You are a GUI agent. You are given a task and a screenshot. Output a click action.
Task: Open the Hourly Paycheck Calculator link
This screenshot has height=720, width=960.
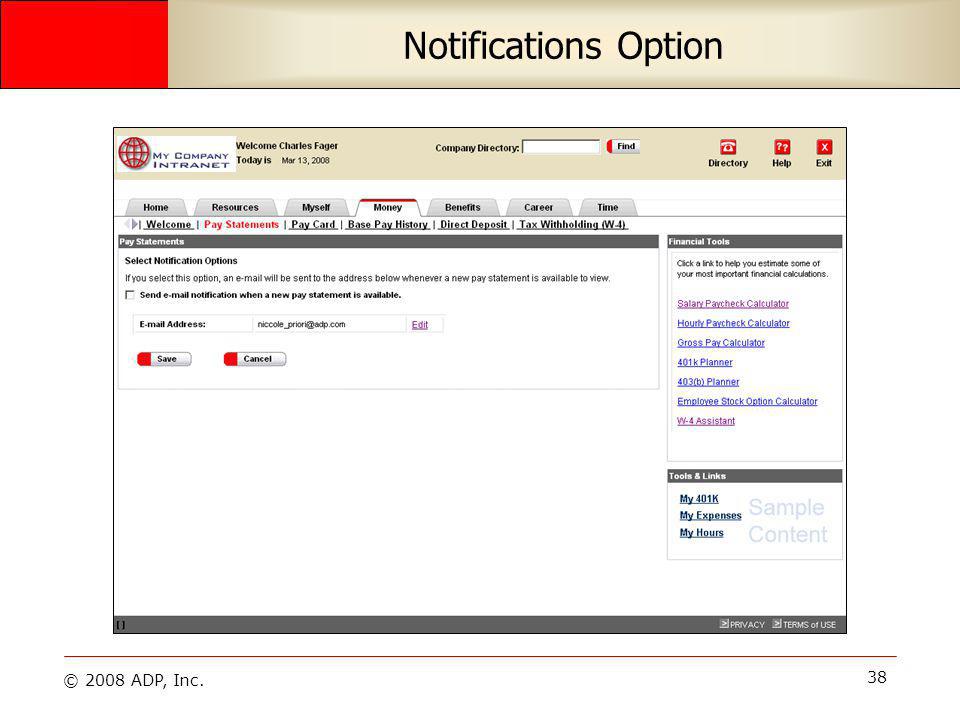[733, 323]
